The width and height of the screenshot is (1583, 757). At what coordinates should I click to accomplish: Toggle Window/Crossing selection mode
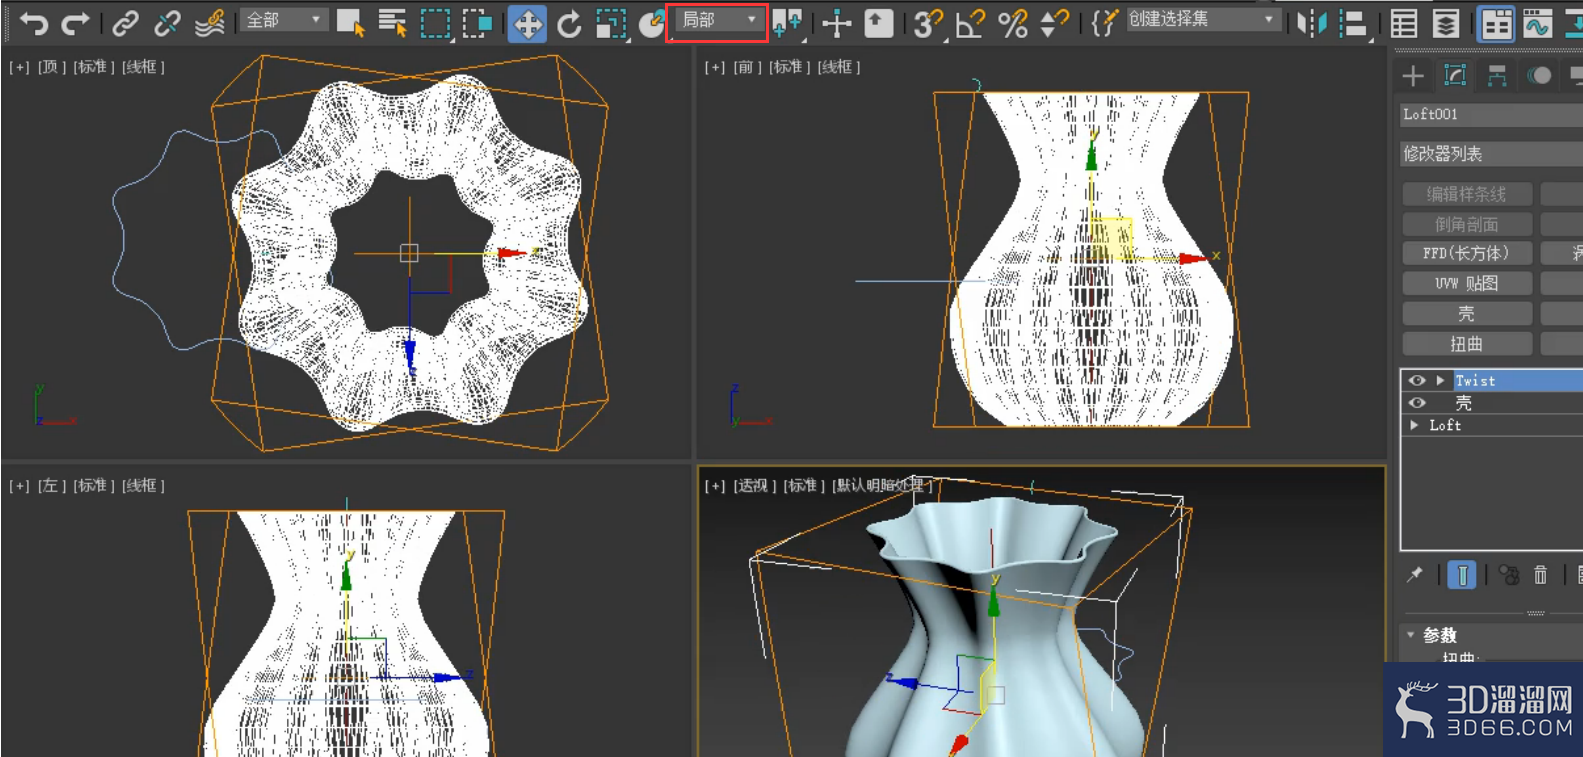[477, 23]
